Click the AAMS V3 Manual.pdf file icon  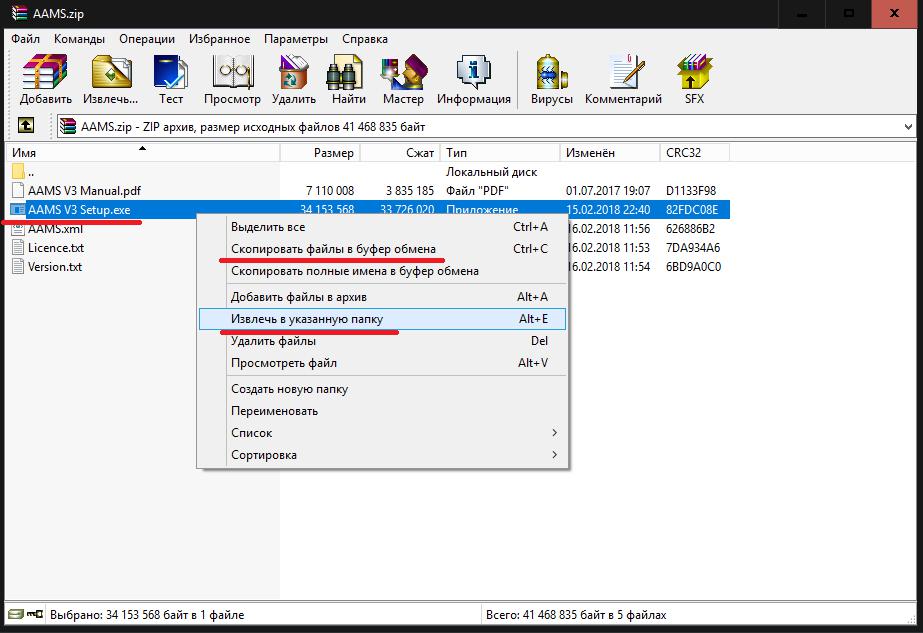[x=19, y=191]
